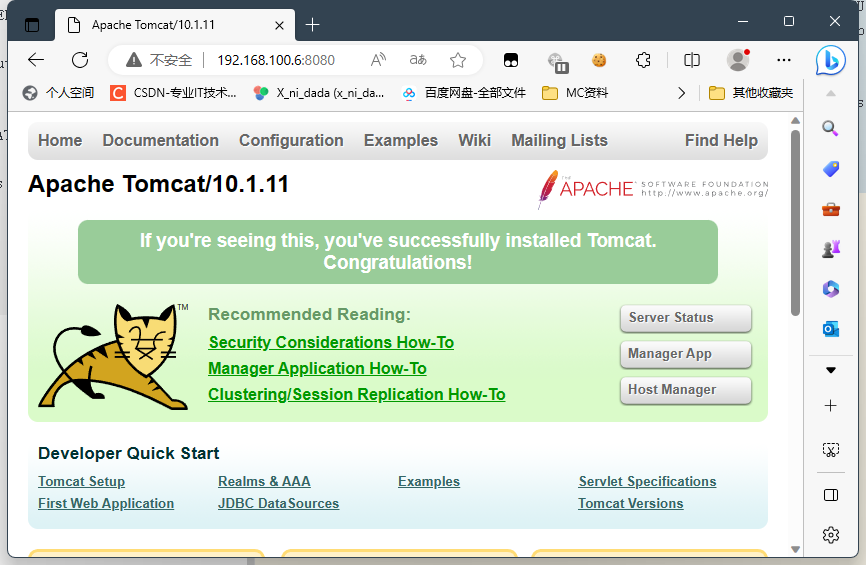Open the MC资料 bookmarks folder
Viewport: 866px width, 565px height.
tap(575, 93)
